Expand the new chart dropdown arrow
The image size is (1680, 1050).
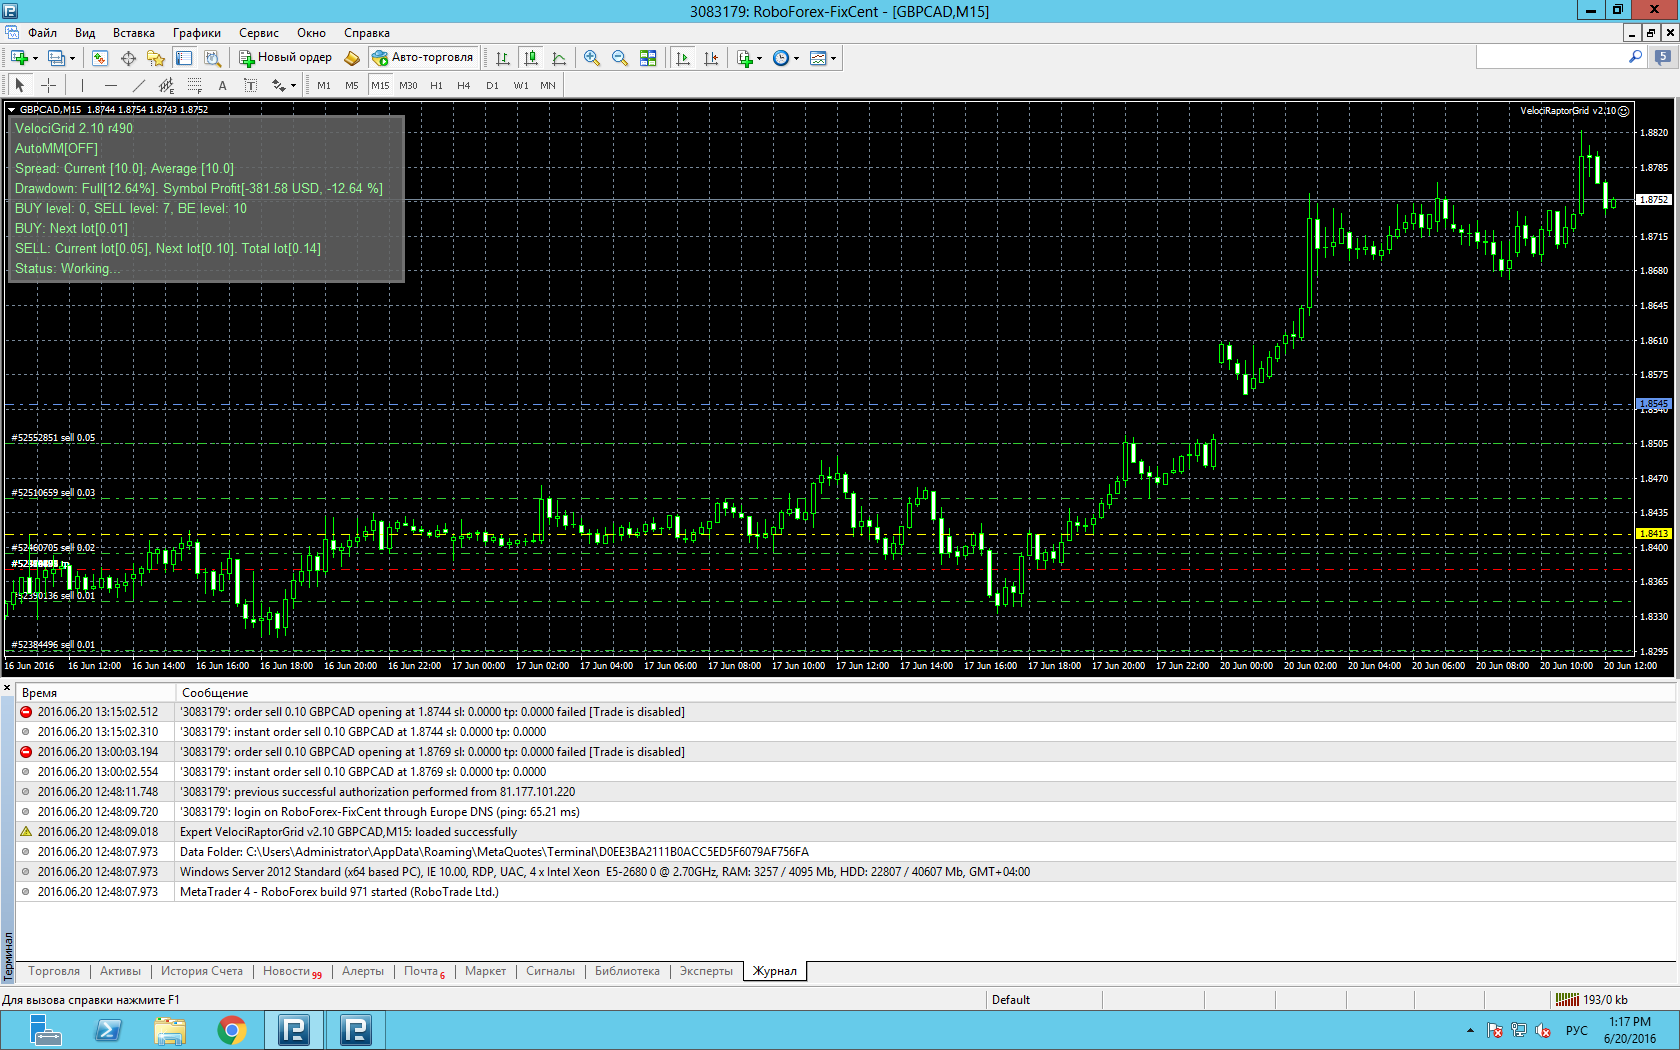[x=35, y=58]
